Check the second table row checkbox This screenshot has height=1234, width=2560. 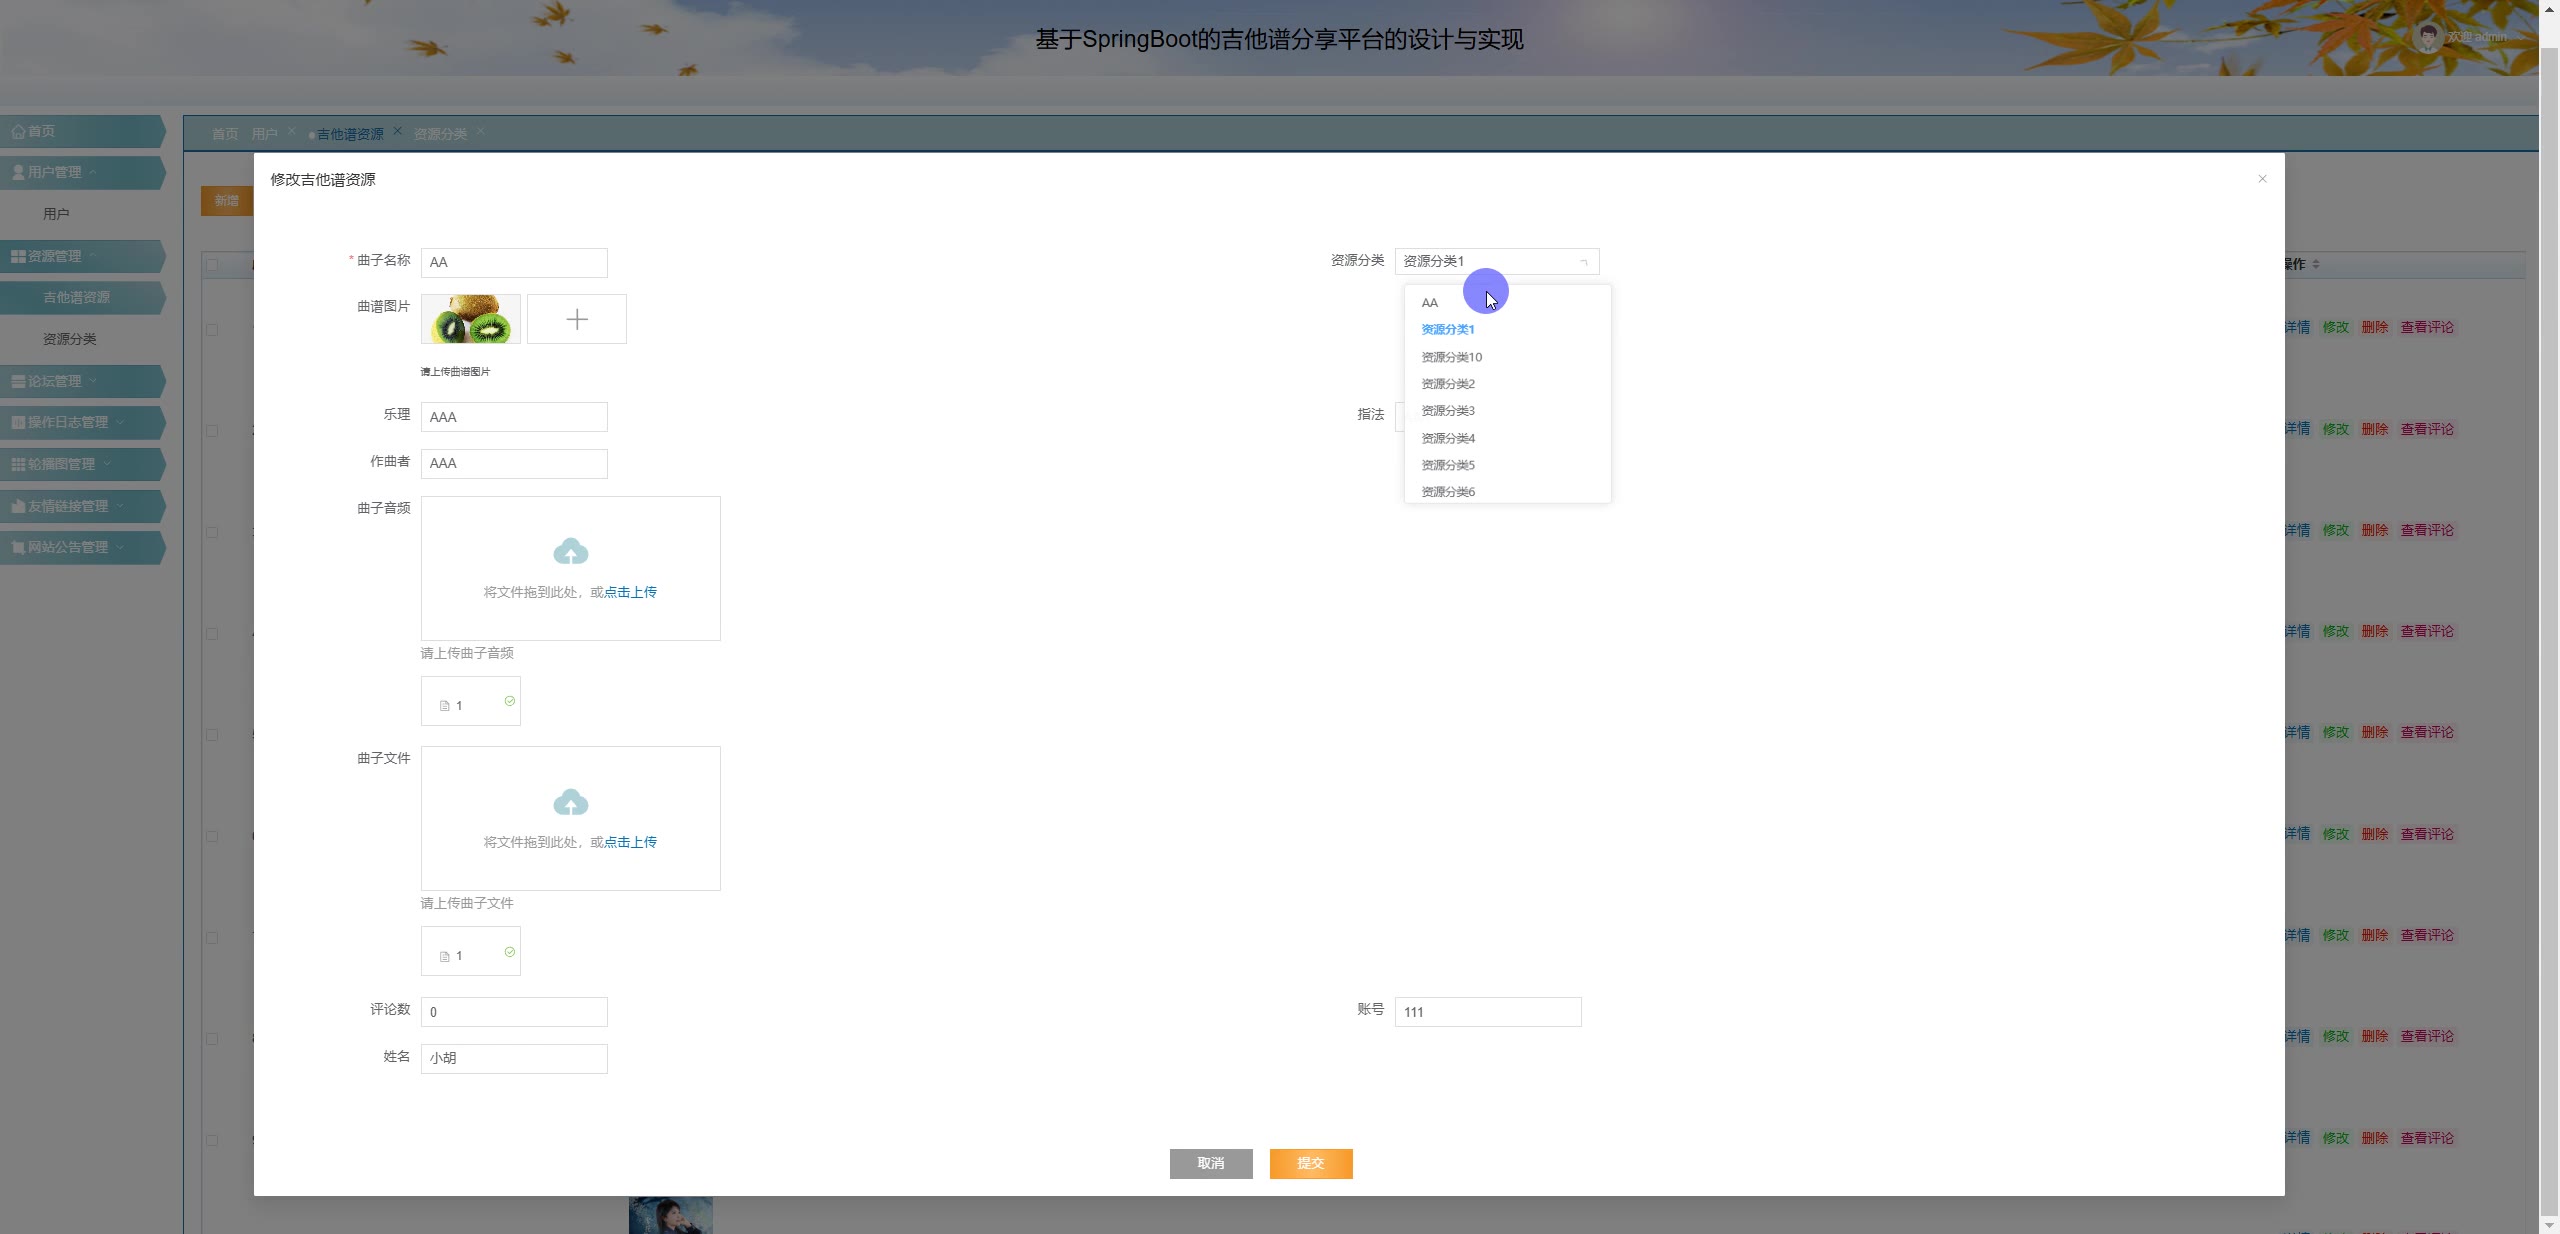coord(212,430)
